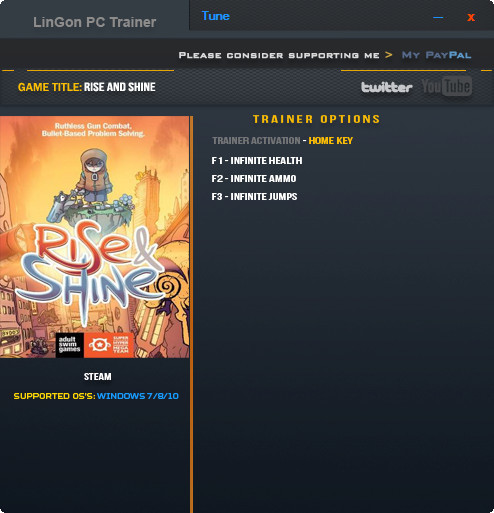The height and width of the screenshot is (513, 494).
Task: Open the Twitter logo link
Action: (387, 87)
